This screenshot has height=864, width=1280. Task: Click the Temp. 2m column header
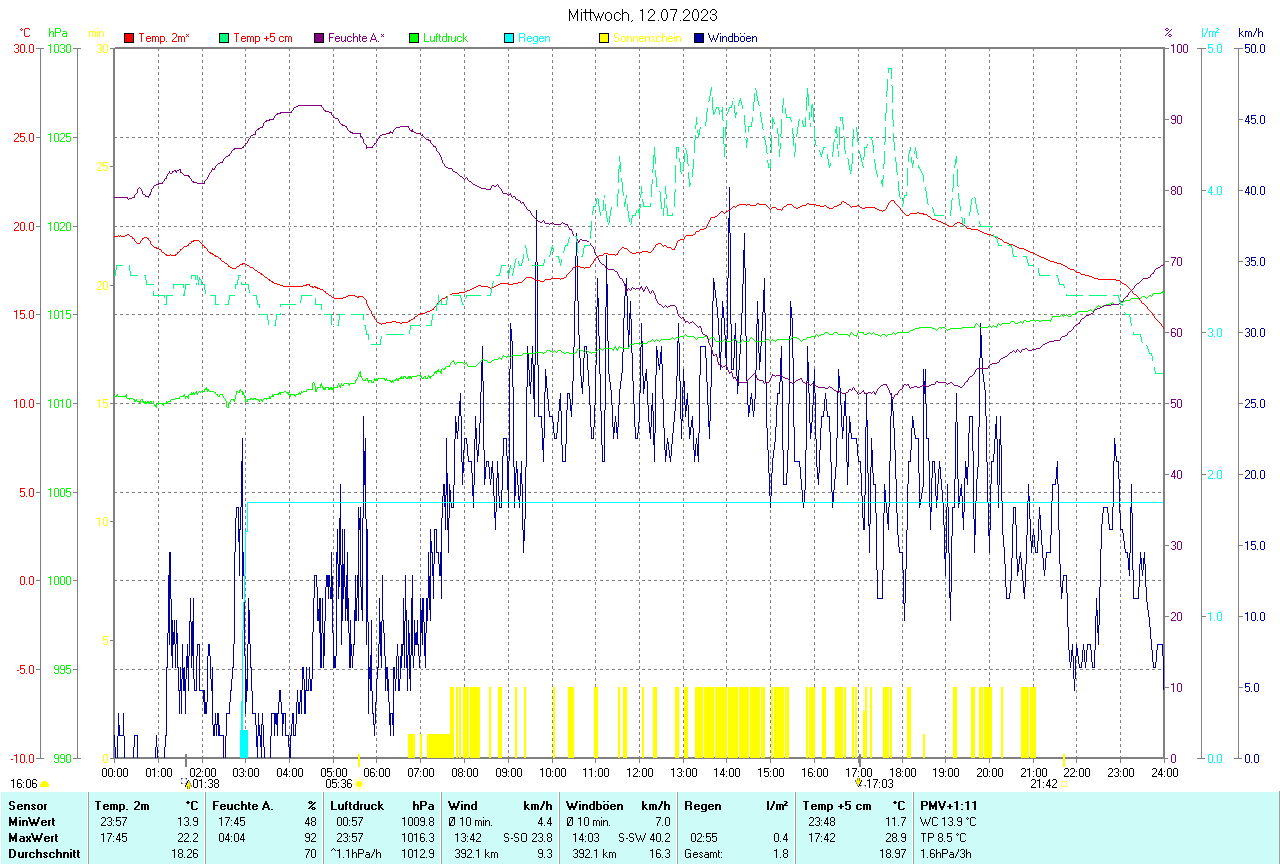[147, 806]
